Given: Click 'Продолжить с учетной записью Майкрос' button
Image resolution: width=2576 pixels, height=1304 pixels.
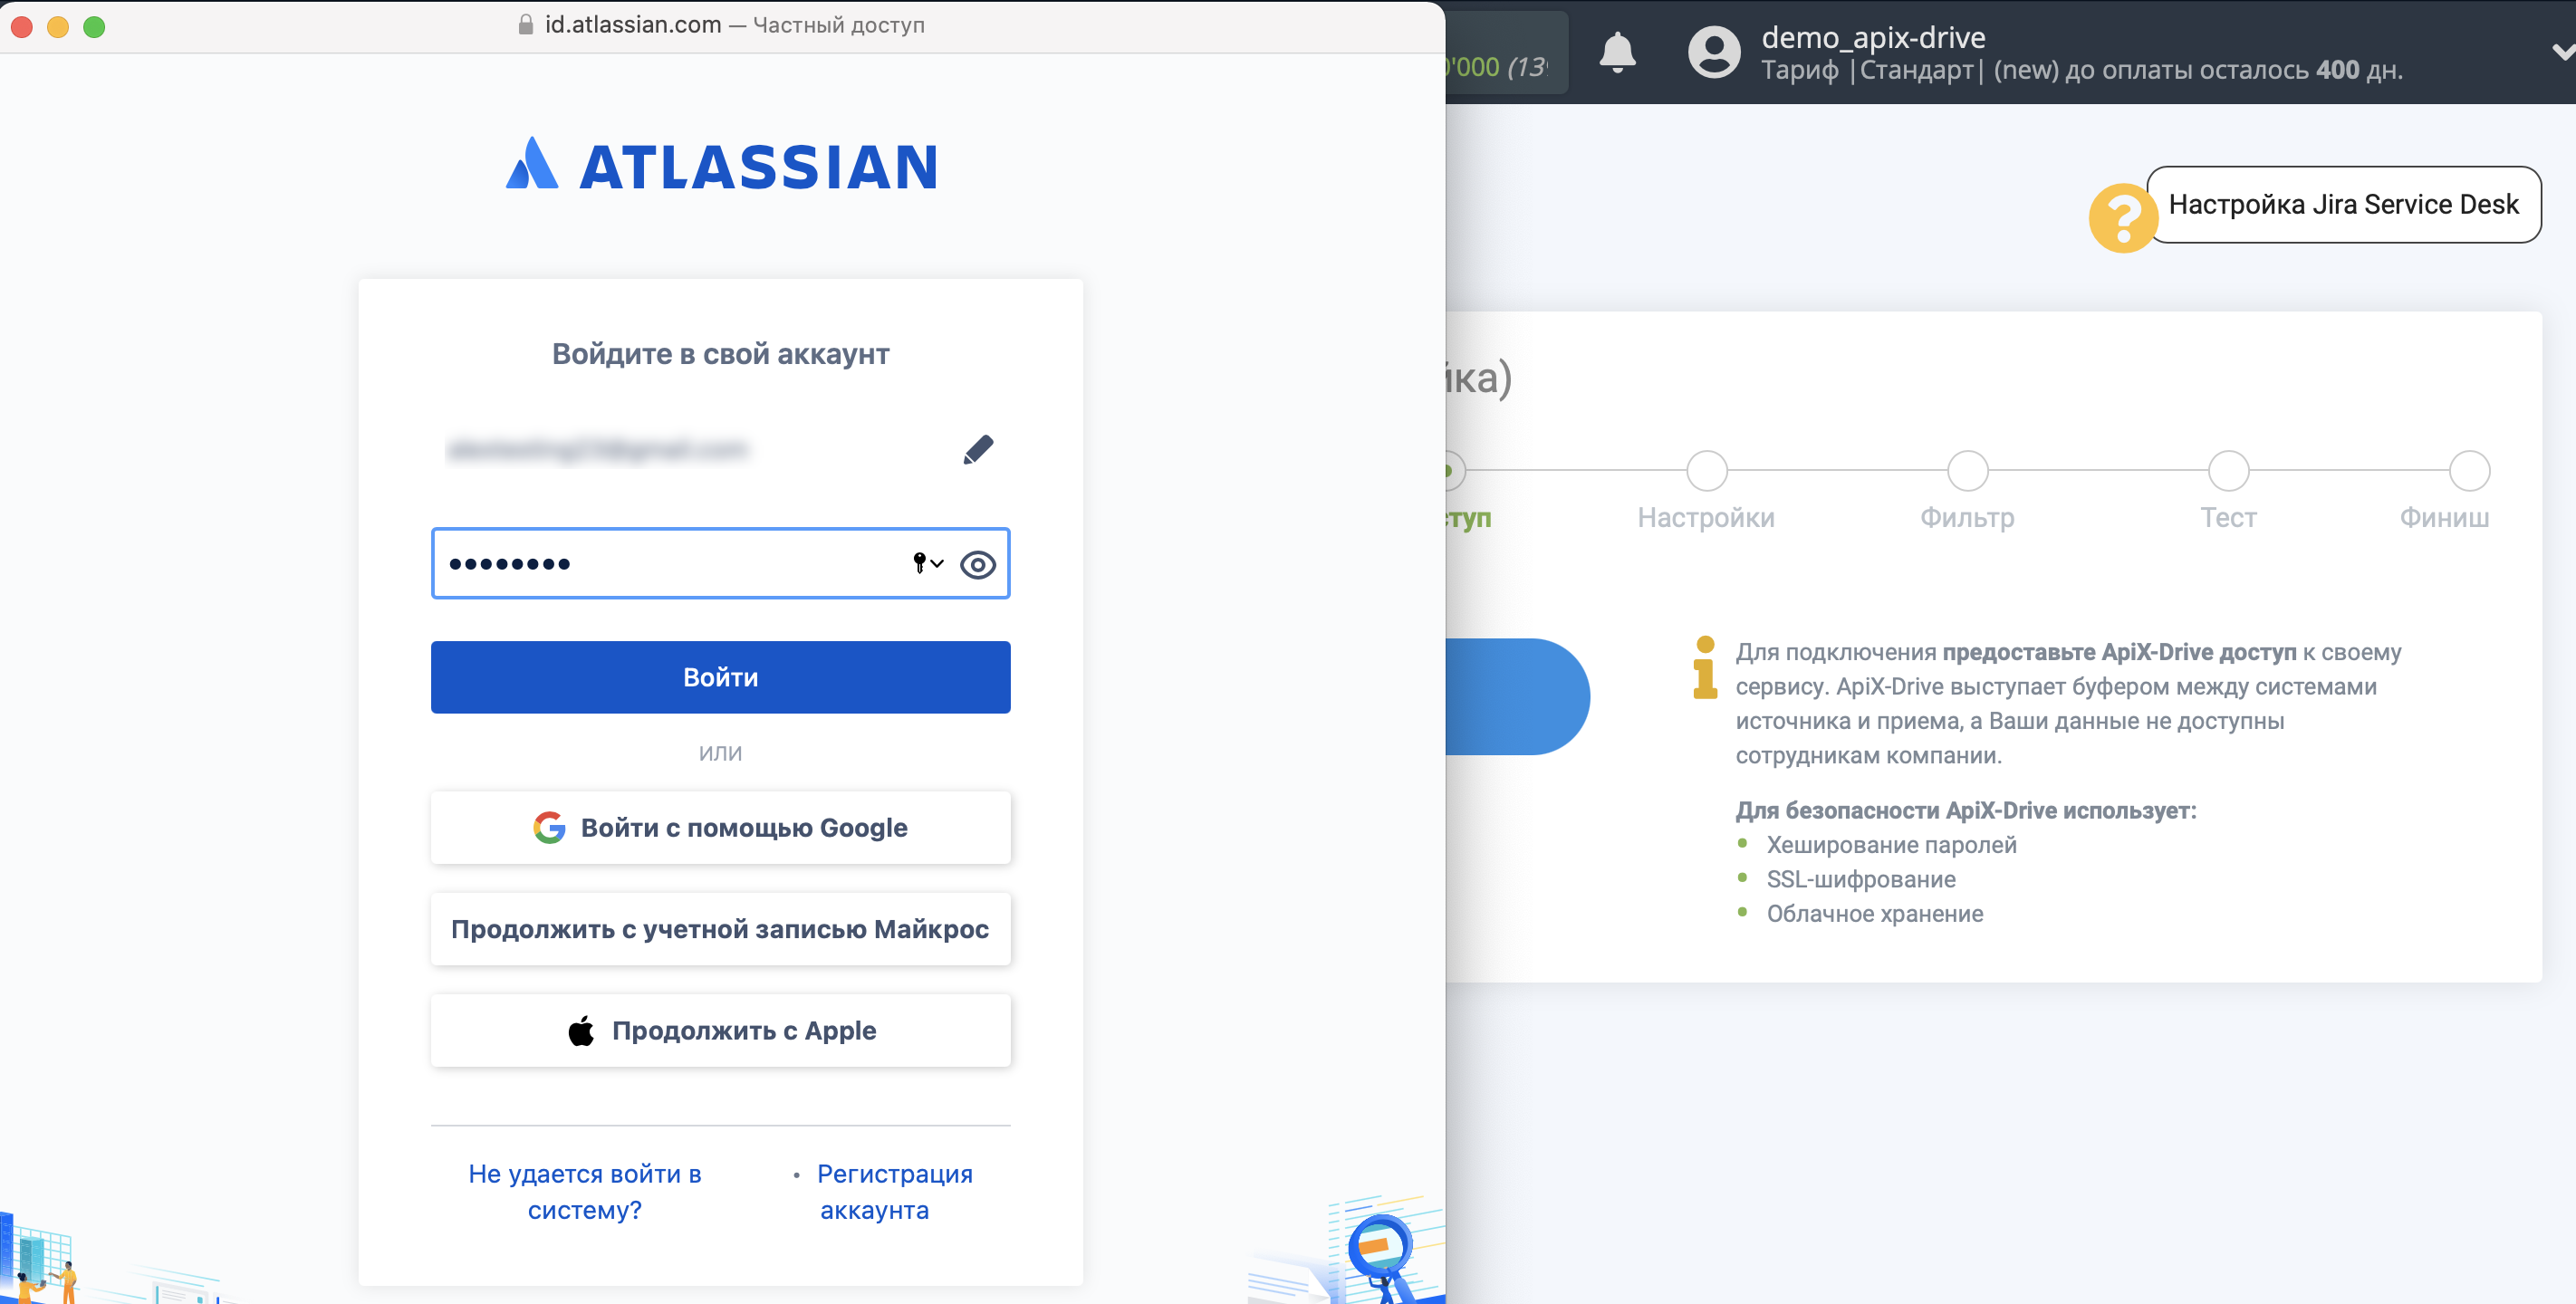Looking at the screenshot, I should tap(722, 928).
